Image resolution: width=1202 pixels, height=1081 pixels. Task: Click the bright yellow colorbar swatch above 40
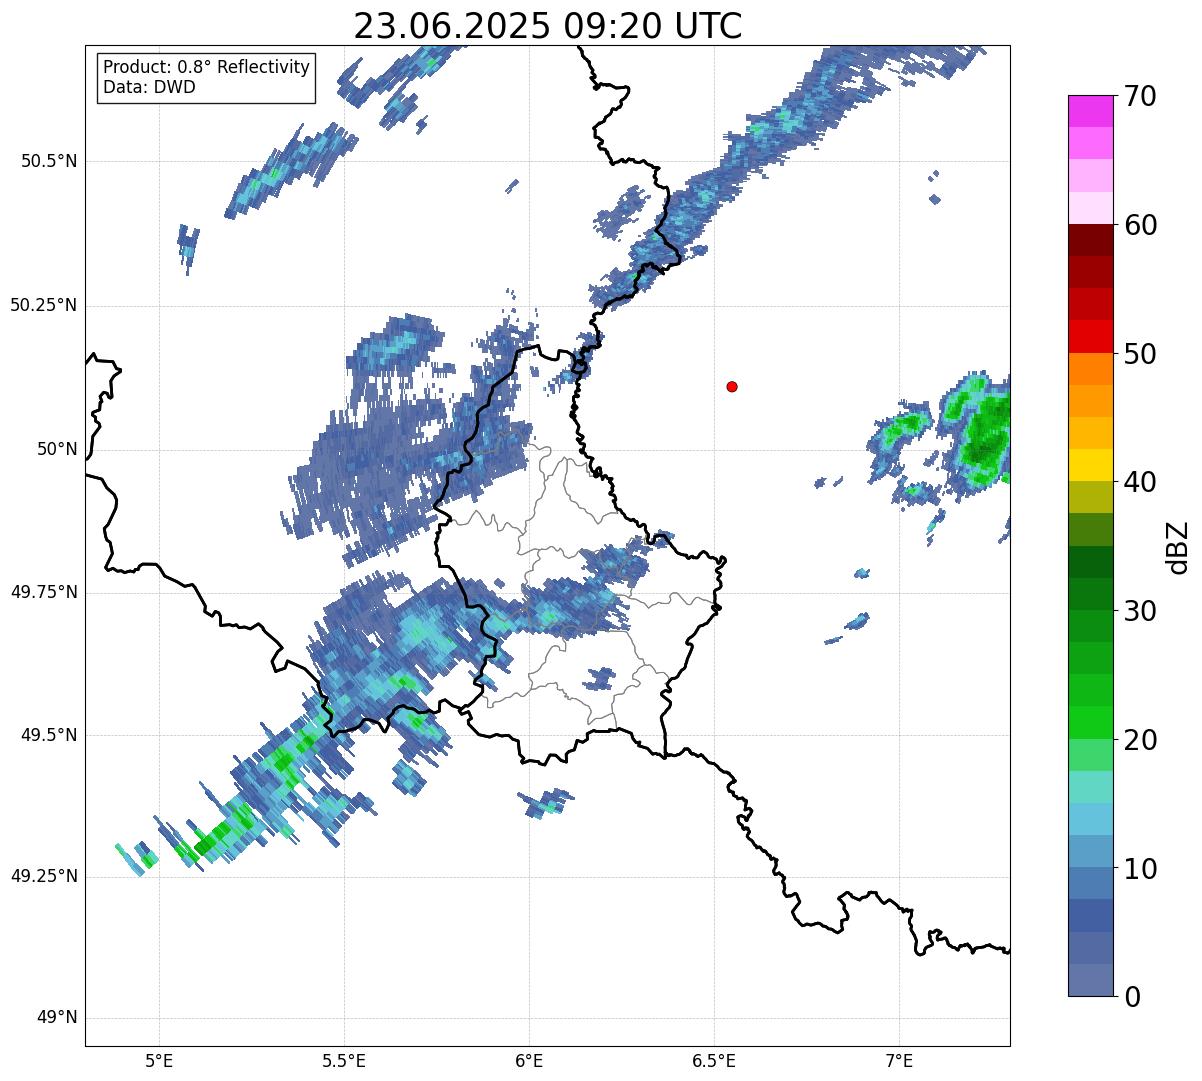coord(1091,465)
